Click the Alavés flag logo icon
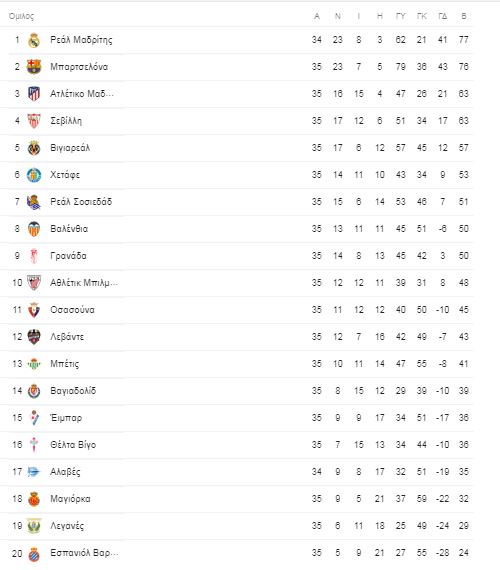This screenshot has height=570, width=500. pos(34,472)
